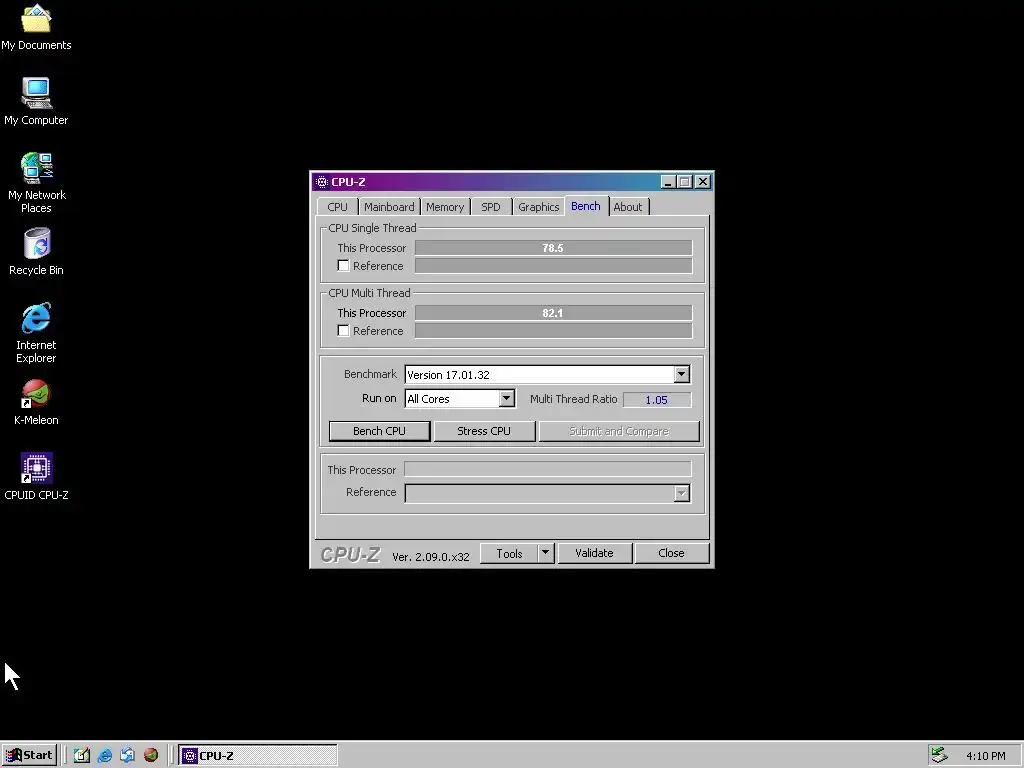Viewport: 1024px width, 768px height.
Task: Click the system tray network icon
Action: pyautogui.click(x=939, y=755)
